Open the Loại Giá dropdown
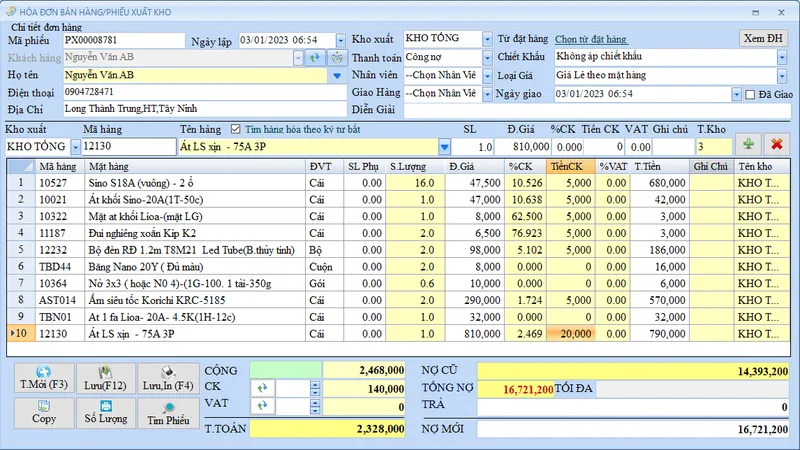800x450 pixels. coord(782,76)
